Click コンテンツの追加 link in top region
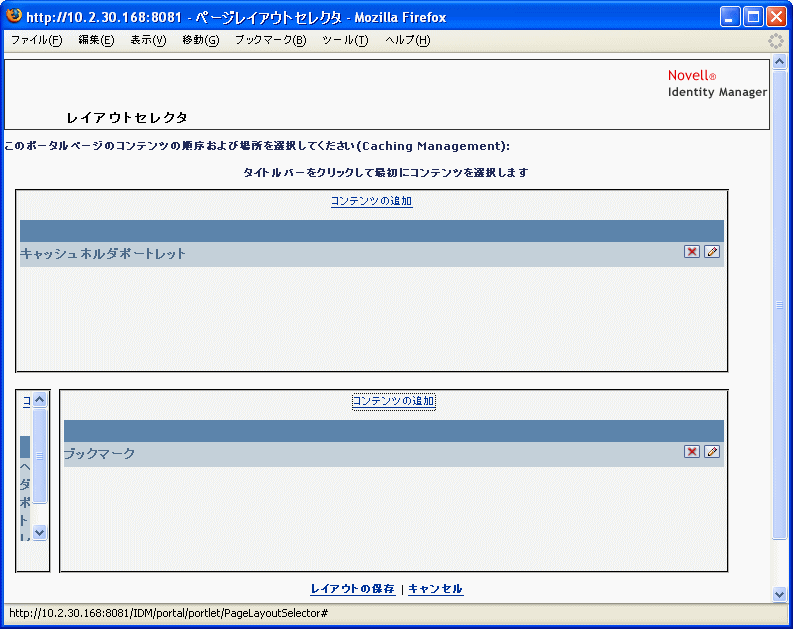Image resolution: width=793 pixels, height=629 pixels. coord(372,201)
